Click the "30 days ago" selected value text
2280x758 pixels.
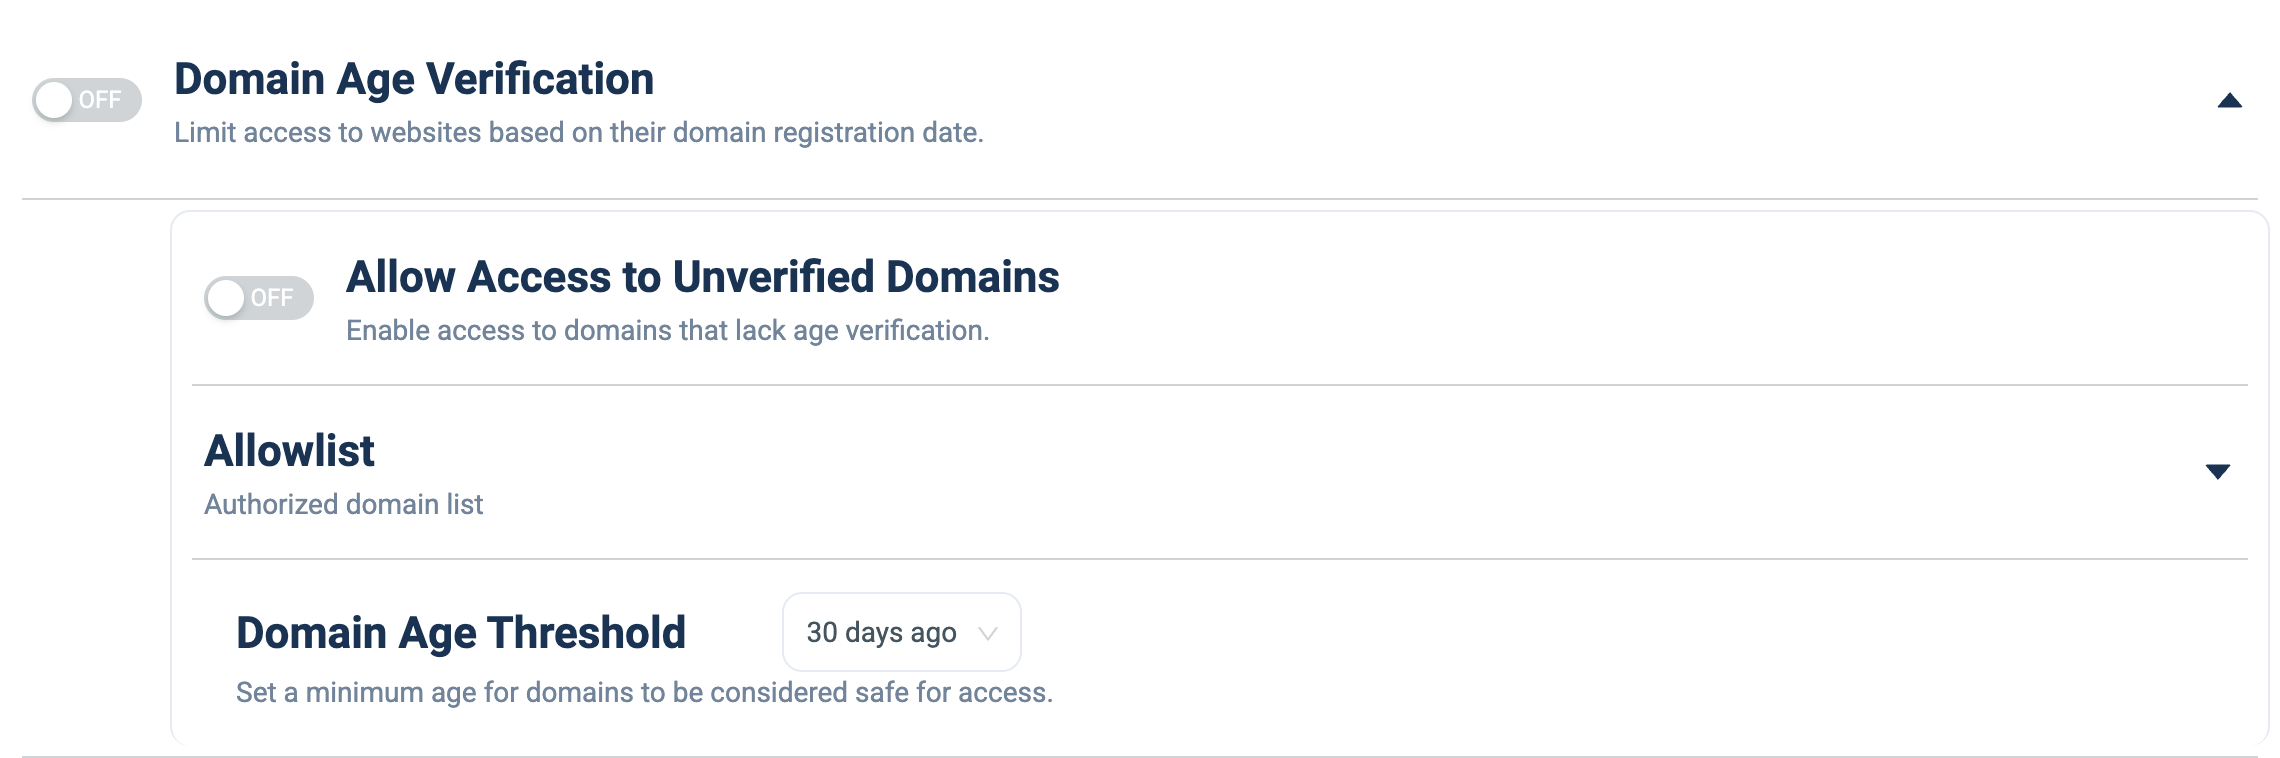(882, 632)
